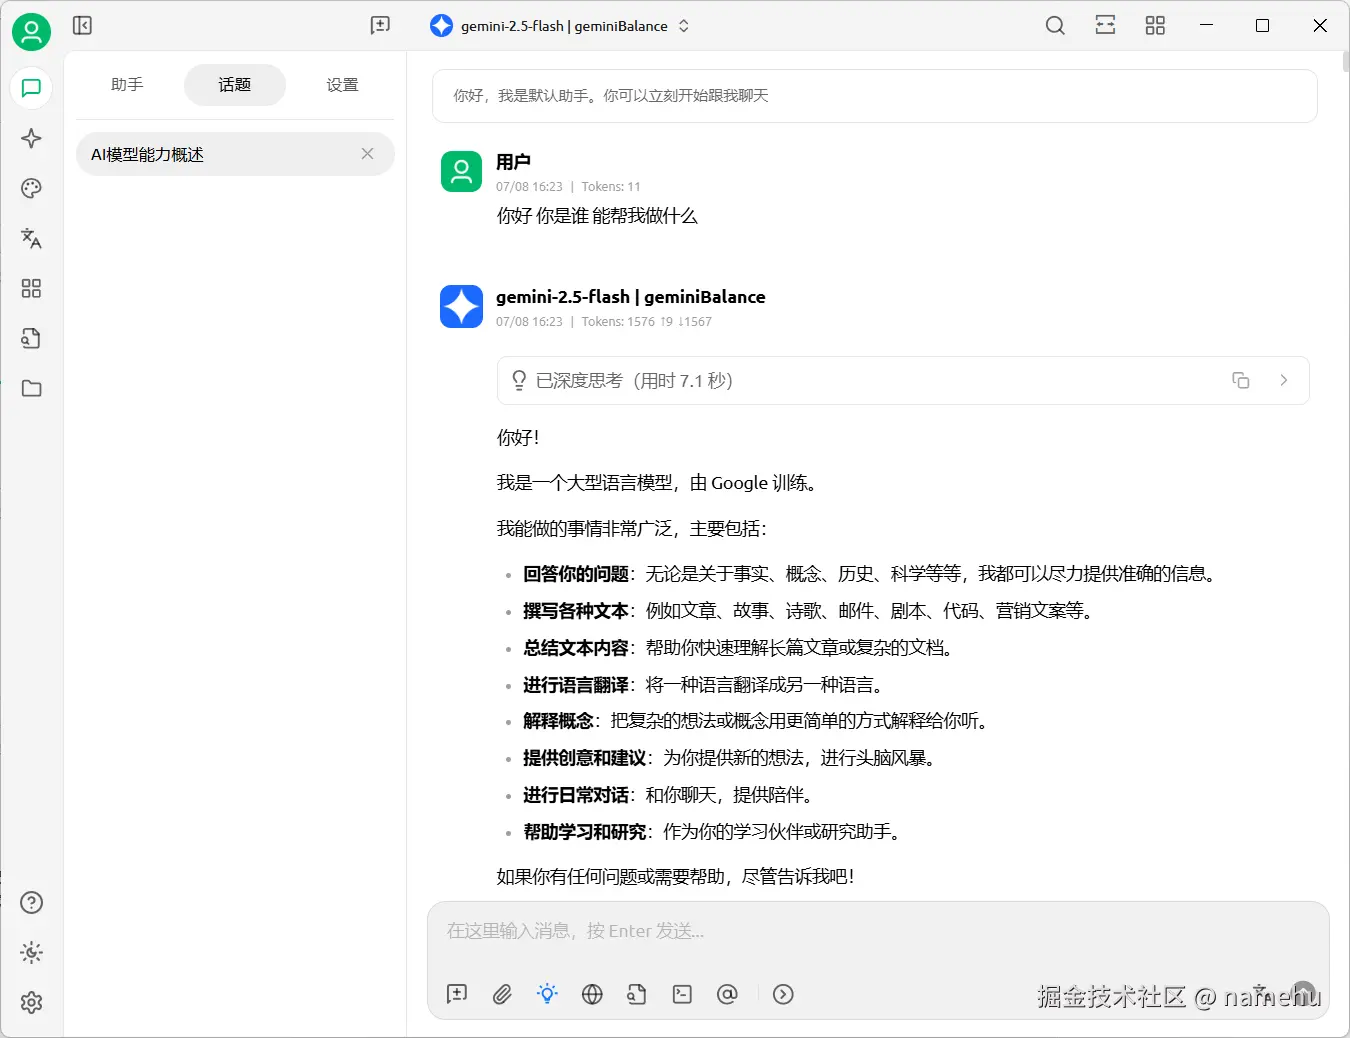Image resolution: width=1350 pixels, height=1038 pixels.
Task: Toggle web search globe icon
Action: [x=592, y=994]
